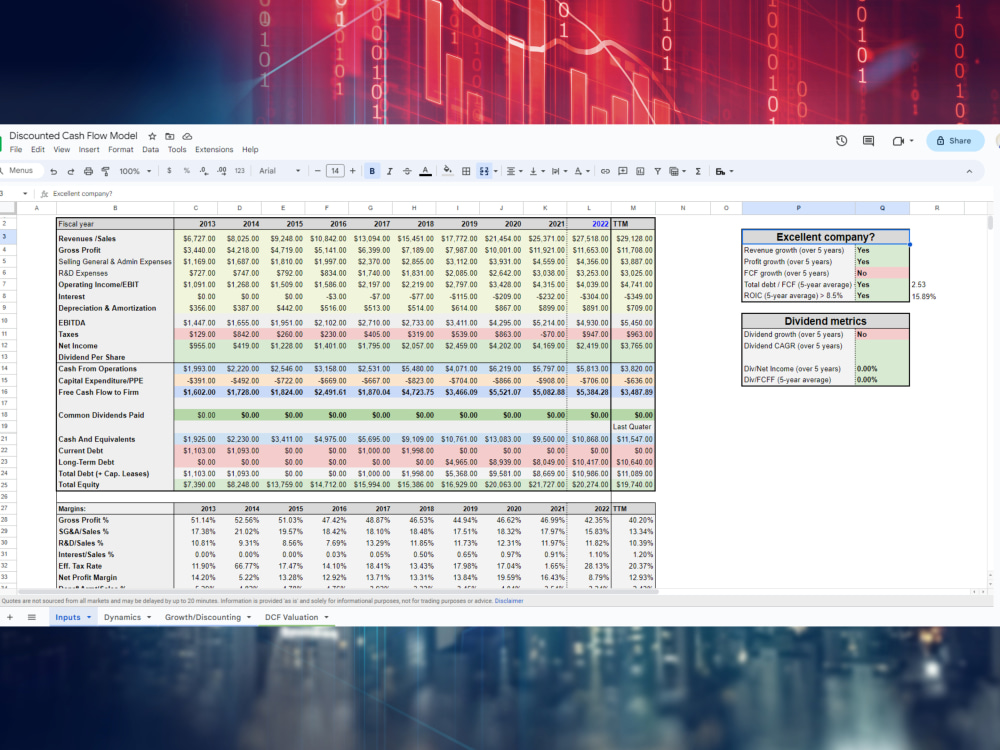The height and width of the screenshot is (750, 1000).
Task: Create a filter
Action: pos(658,171)
